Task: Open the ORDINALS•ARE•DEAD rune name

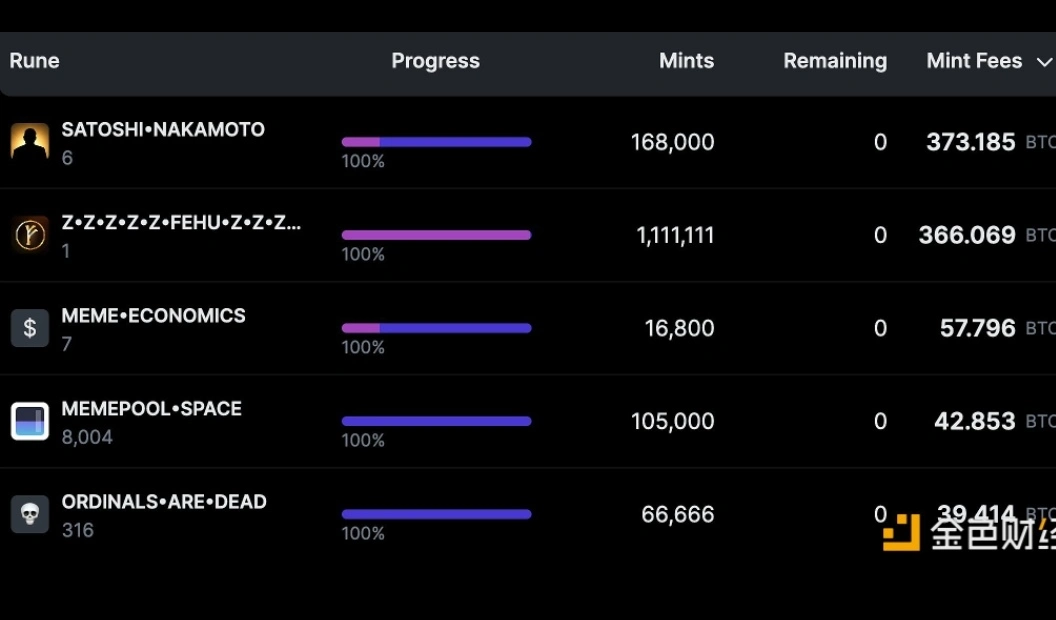Action: [164, 502]
